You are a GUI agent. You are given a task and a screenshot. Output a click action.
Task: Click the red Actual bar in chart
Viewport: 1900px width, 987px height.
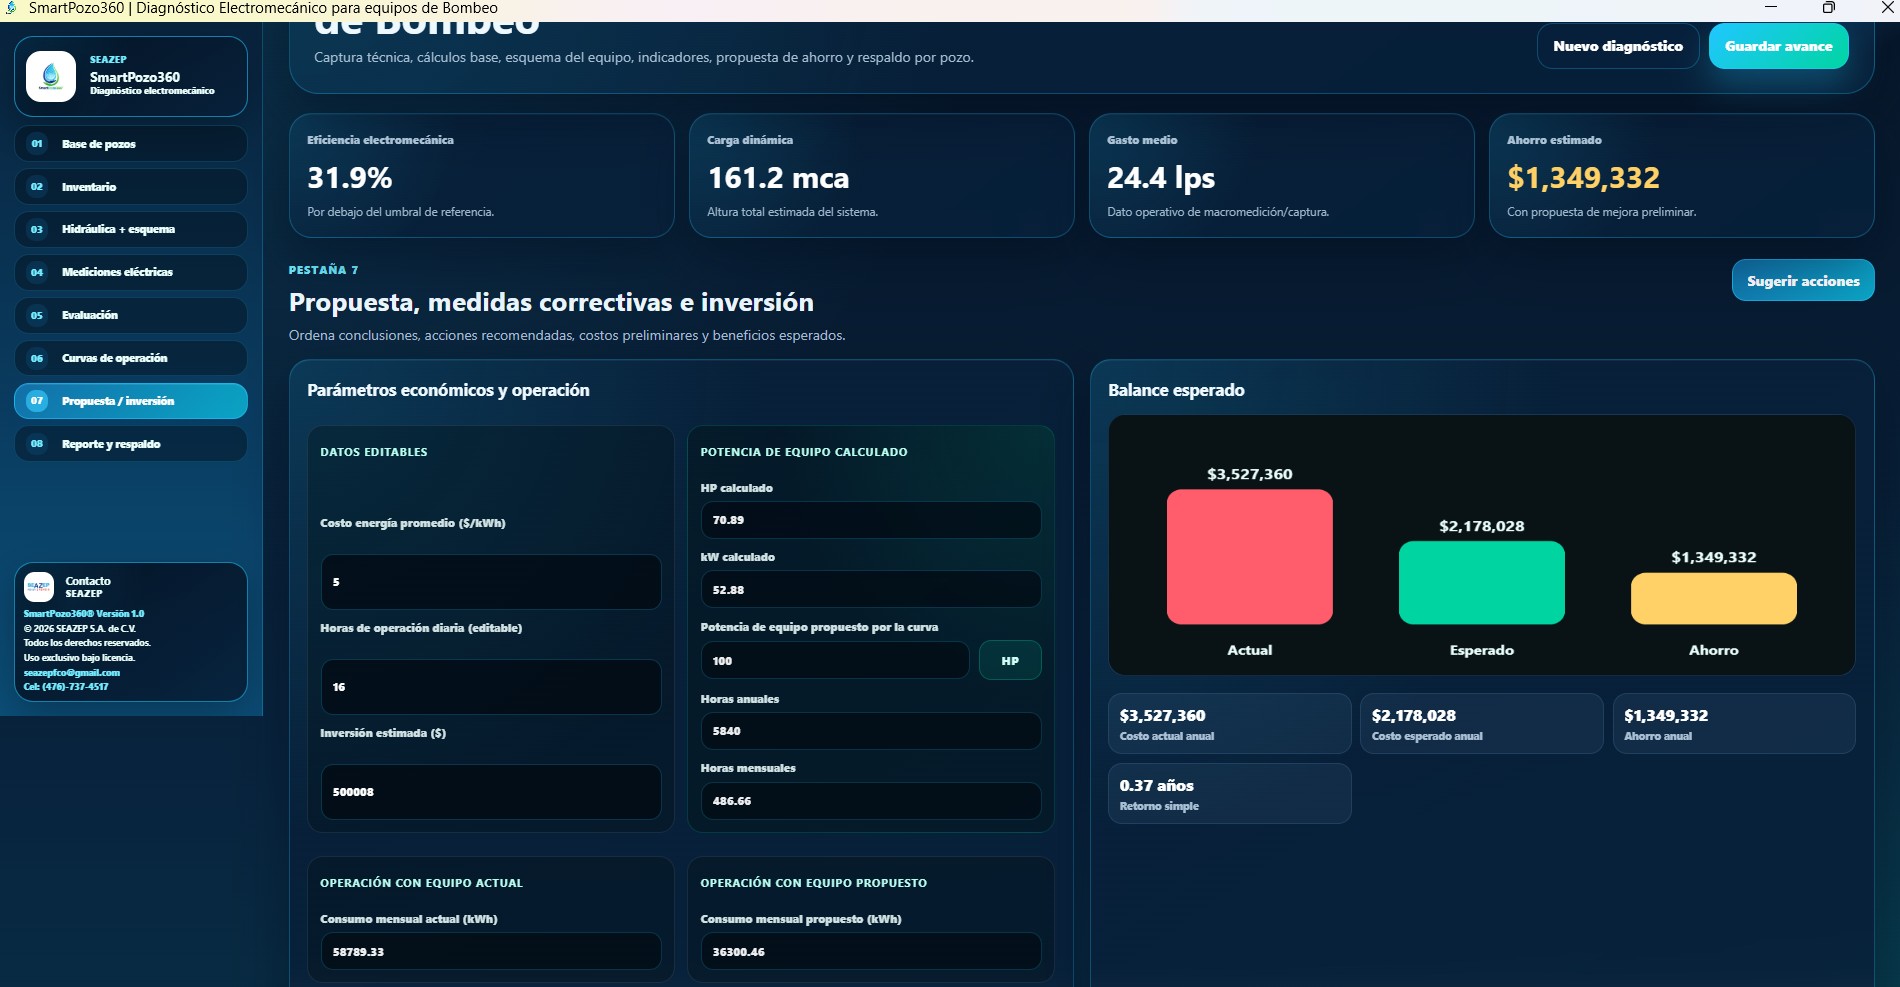click(x=1250, y=557)
